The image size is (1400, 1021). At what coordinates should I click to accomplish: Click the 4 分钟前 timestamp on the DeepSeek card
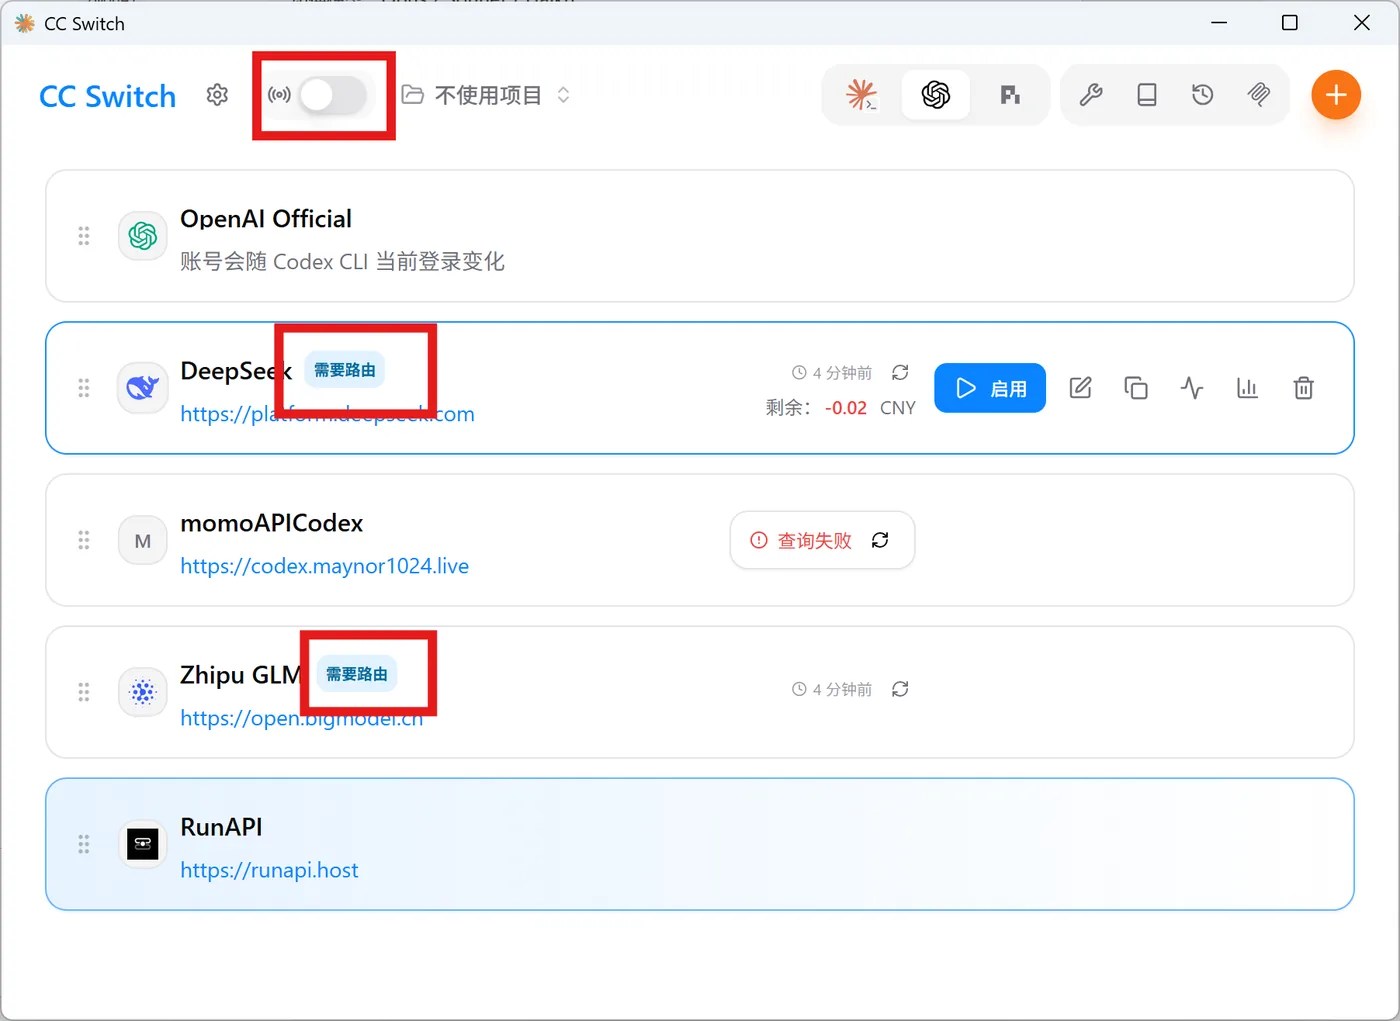point(832,373)
